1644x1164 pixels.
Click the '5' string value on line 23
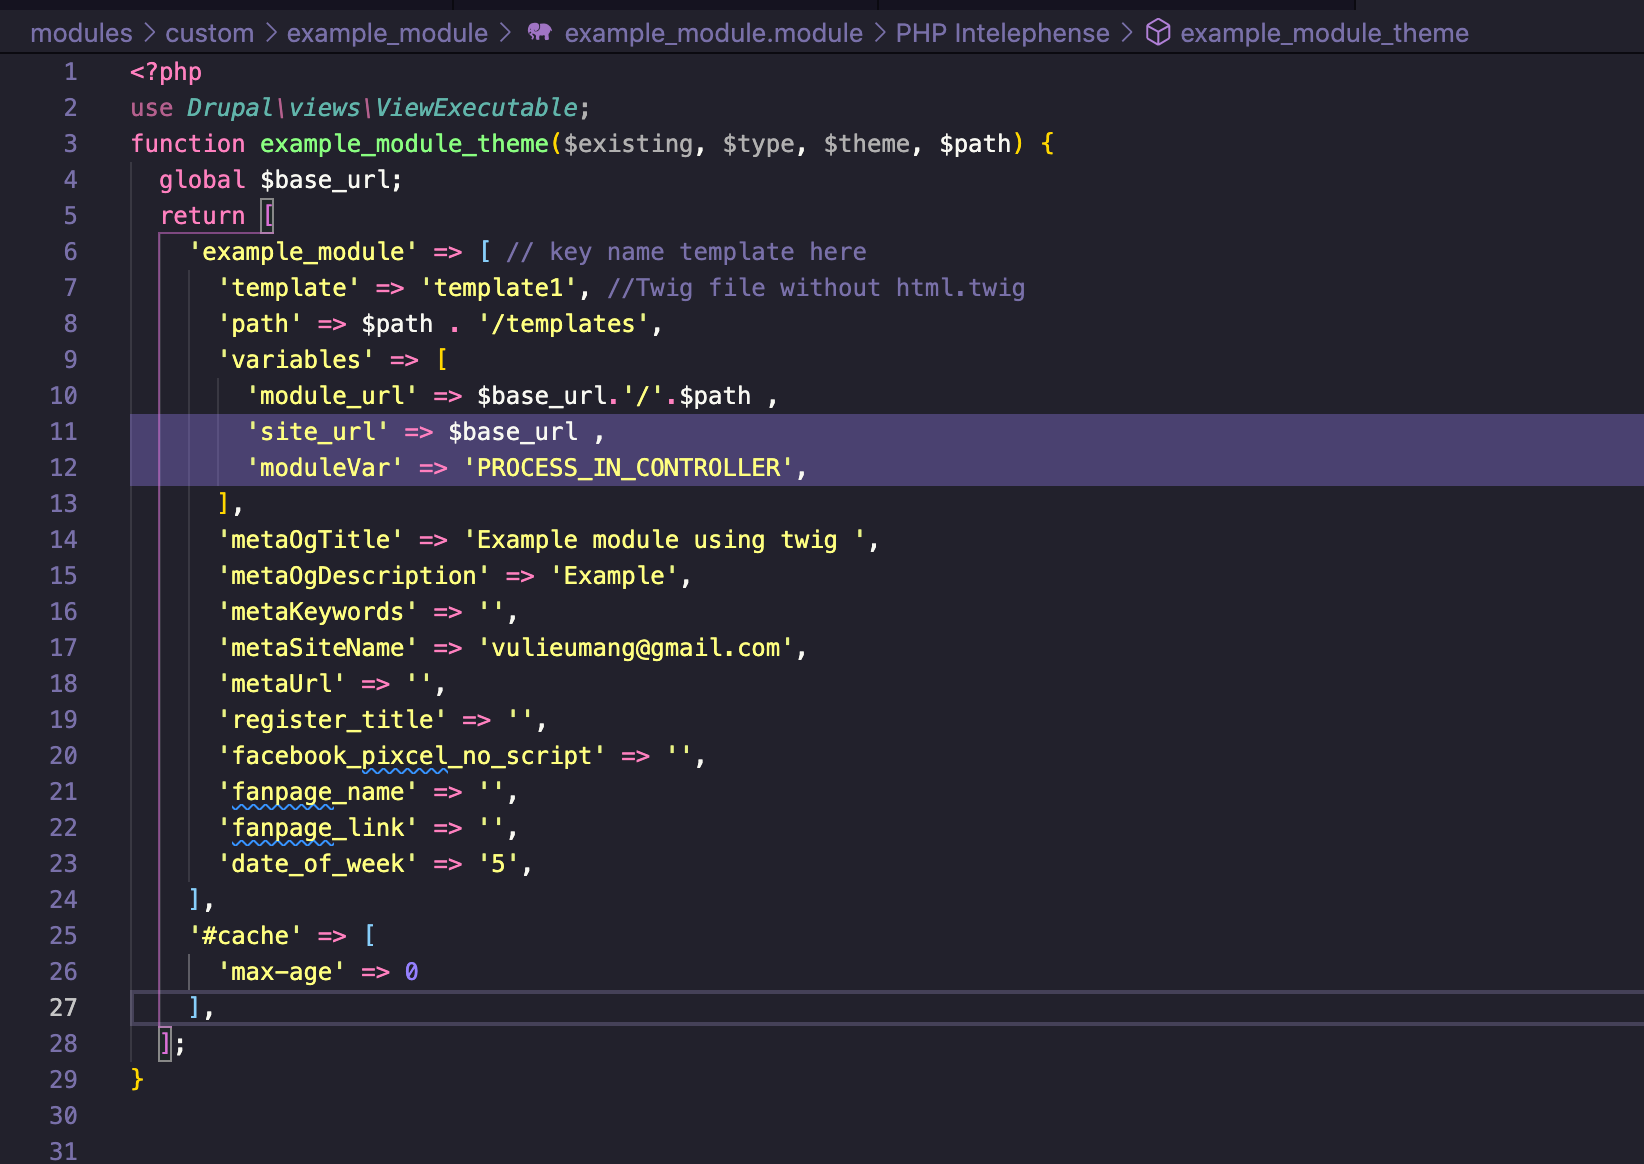(x=498, y=864)
